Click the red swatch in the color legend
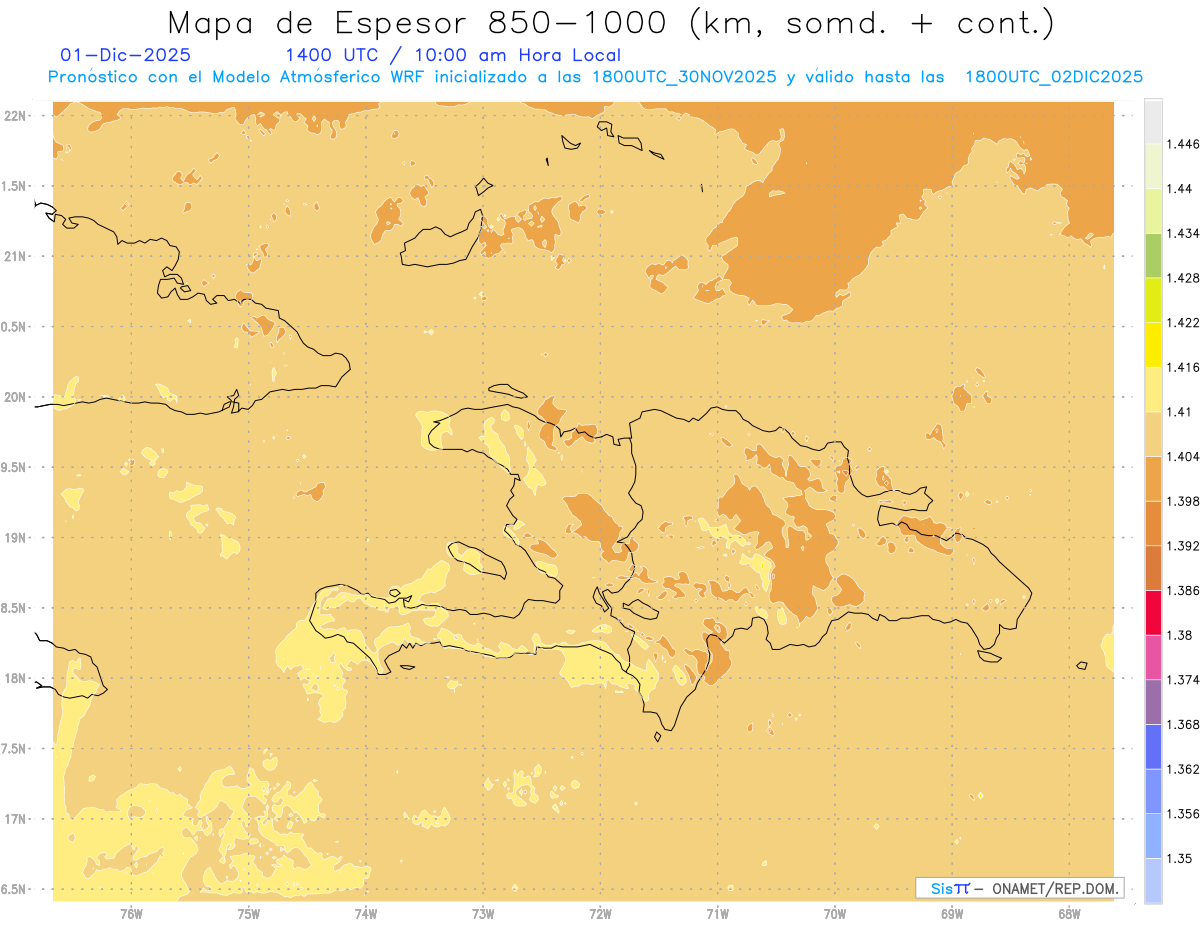Screen dimensions: 1200x927 tap(1153, 612)
